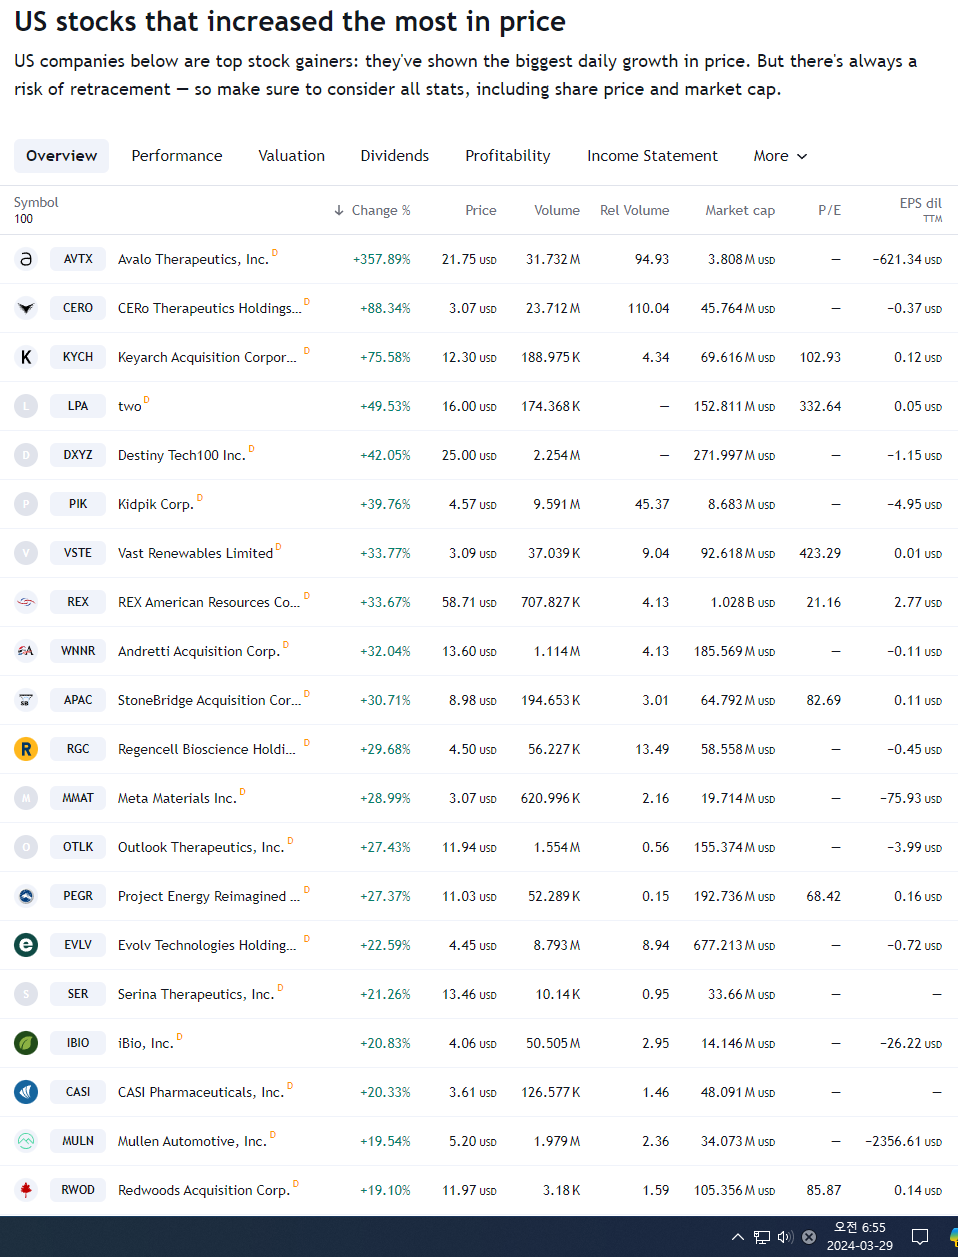Screen dimensions: 958x1257
Task: Open Outlook Therapeutics, Inc. company link
Action: click(x=201, y=848)
